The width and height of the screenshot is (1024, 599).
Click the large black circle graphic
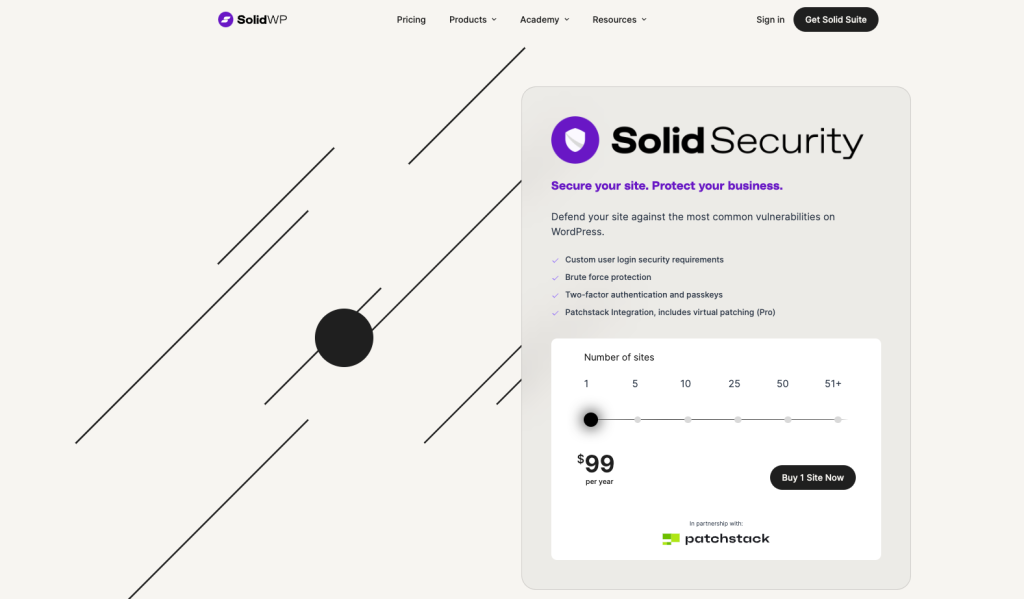344,338
